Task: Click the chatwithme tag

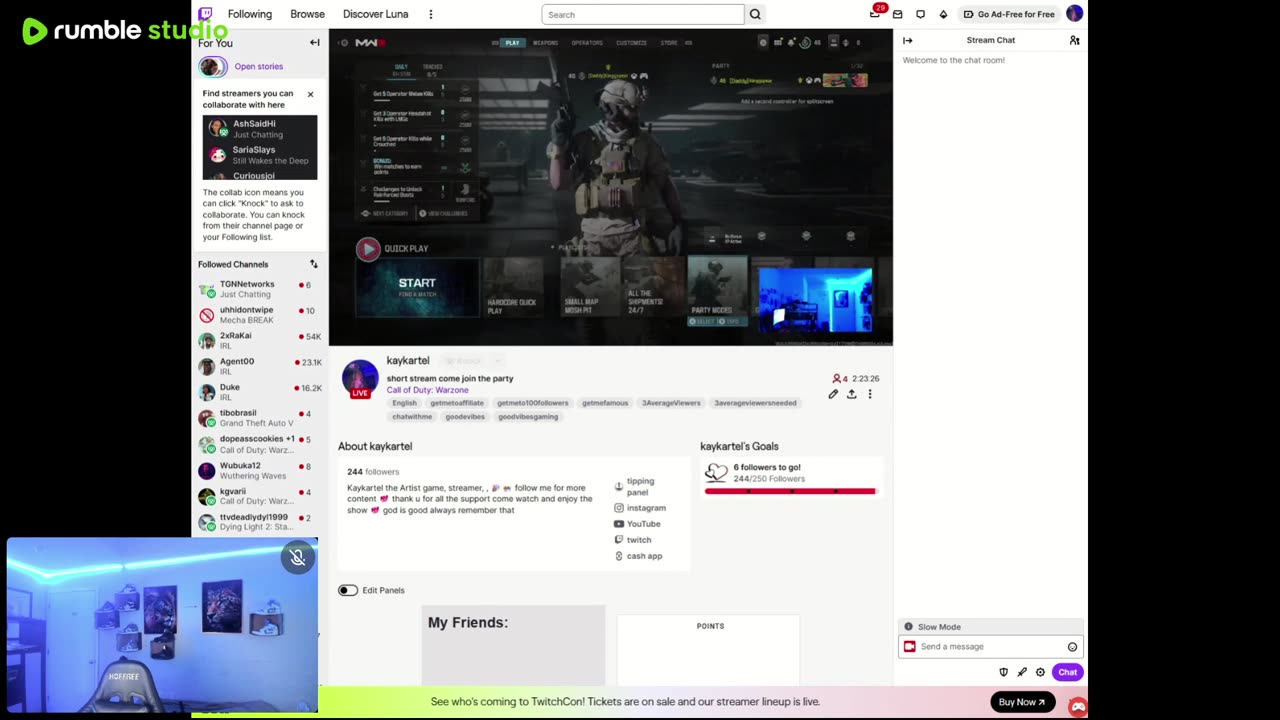Action: coord(412,417)
